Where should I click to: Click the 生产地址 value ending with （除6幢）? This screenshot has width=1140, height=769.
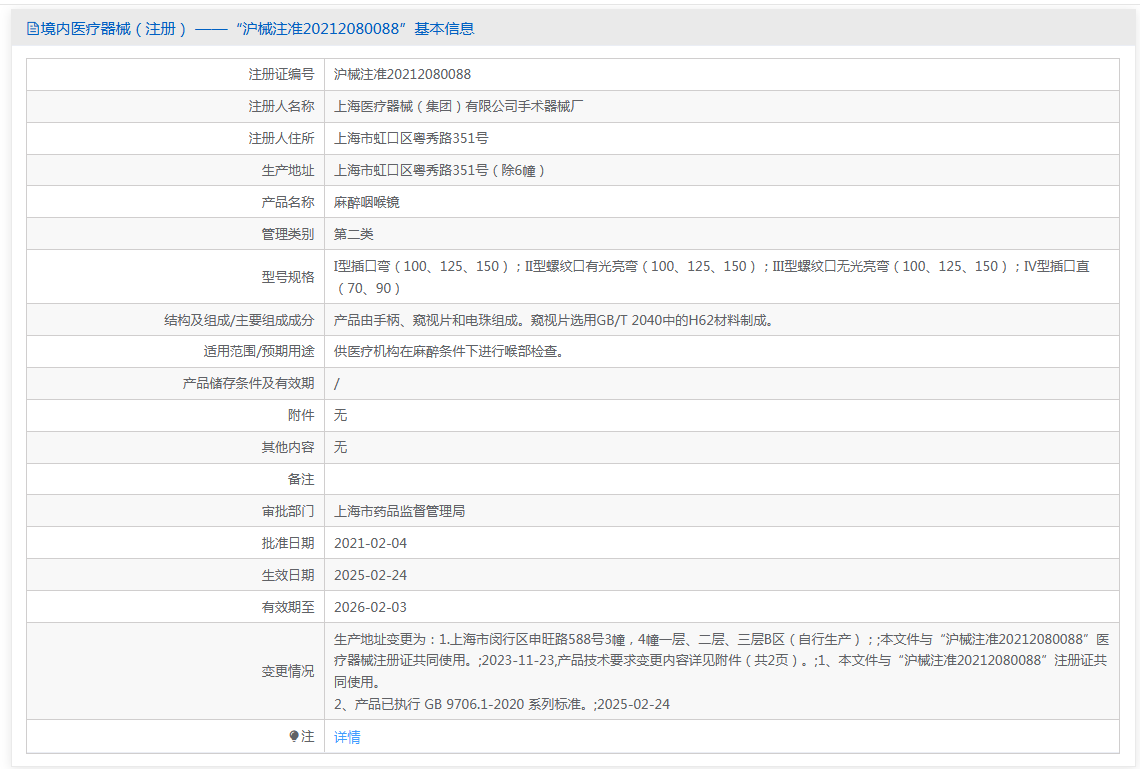pos(441,170)
